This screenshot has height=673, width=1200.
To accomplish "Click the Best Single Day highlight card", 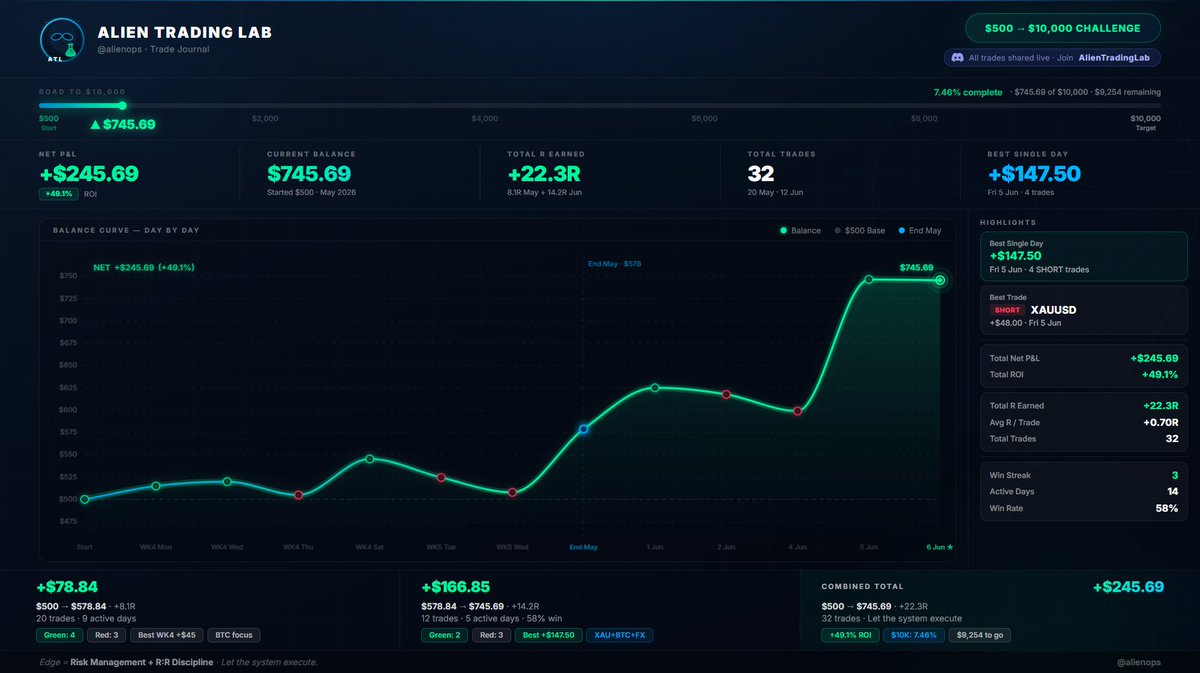I will pos(1084,255).
